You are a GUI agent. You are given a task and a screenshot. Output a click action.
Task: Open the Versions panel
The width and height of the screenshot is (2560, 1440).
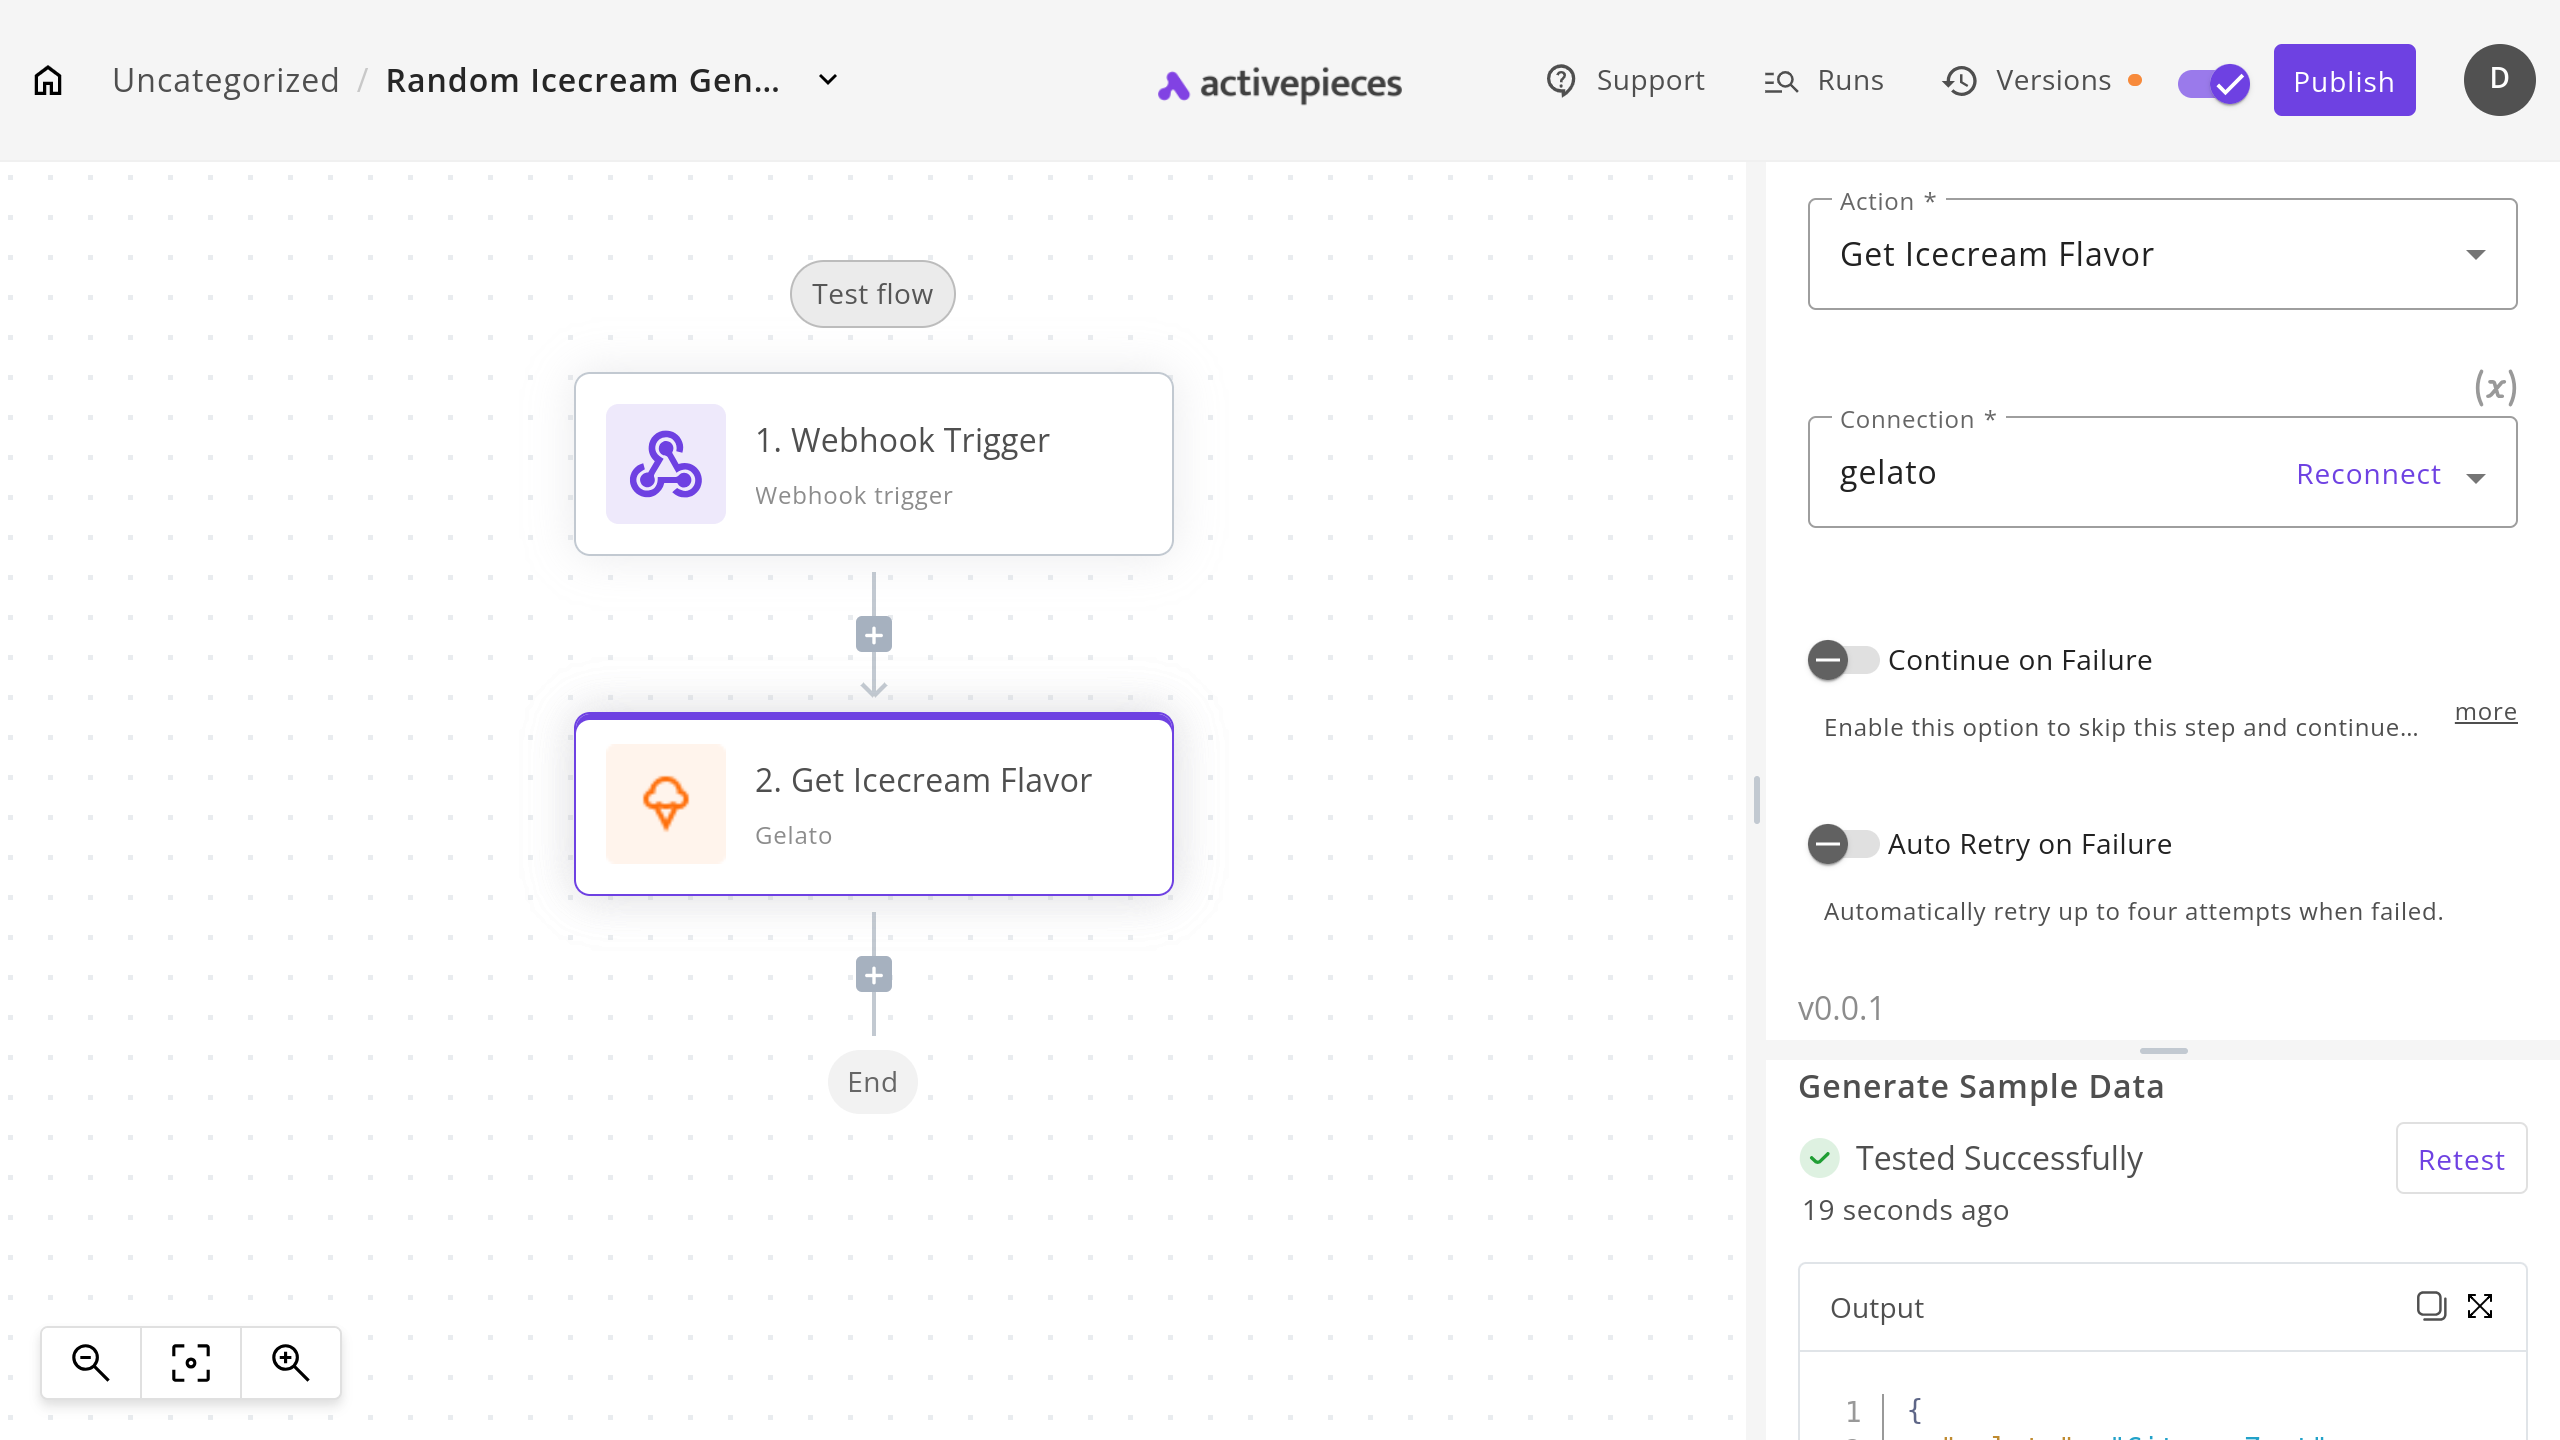point(2028,80)
